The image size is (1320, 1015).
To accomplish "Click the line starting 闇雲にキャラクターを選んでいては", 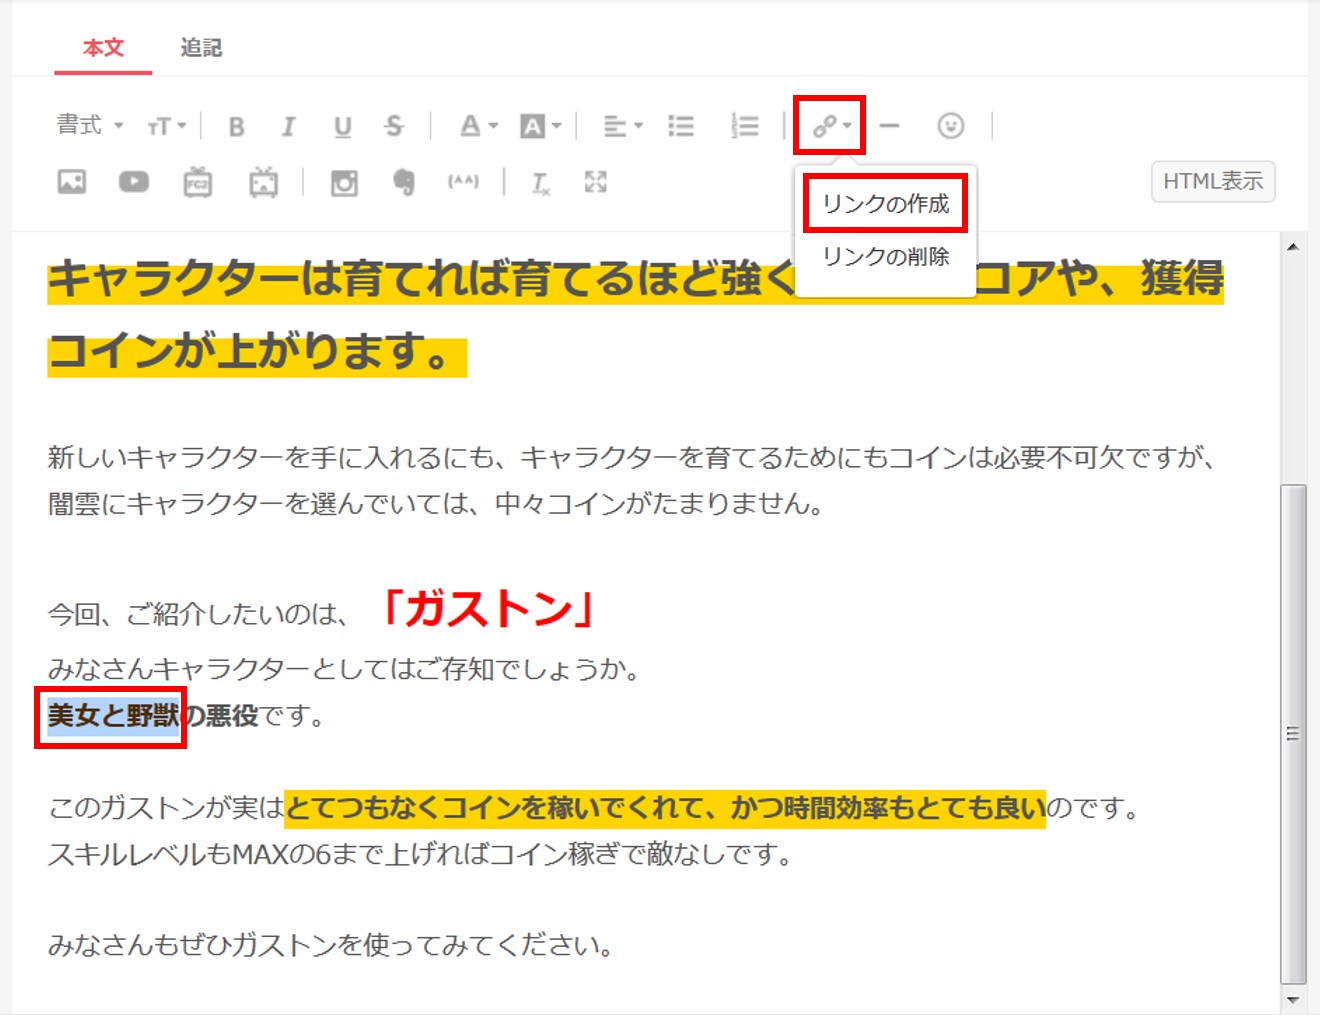I will click(436, 503).
